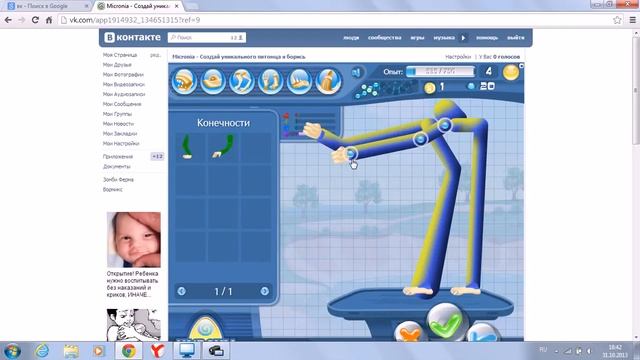
Task: Go to next limbs page arrow
Action: pyautogui.click(x=264, y=291)
